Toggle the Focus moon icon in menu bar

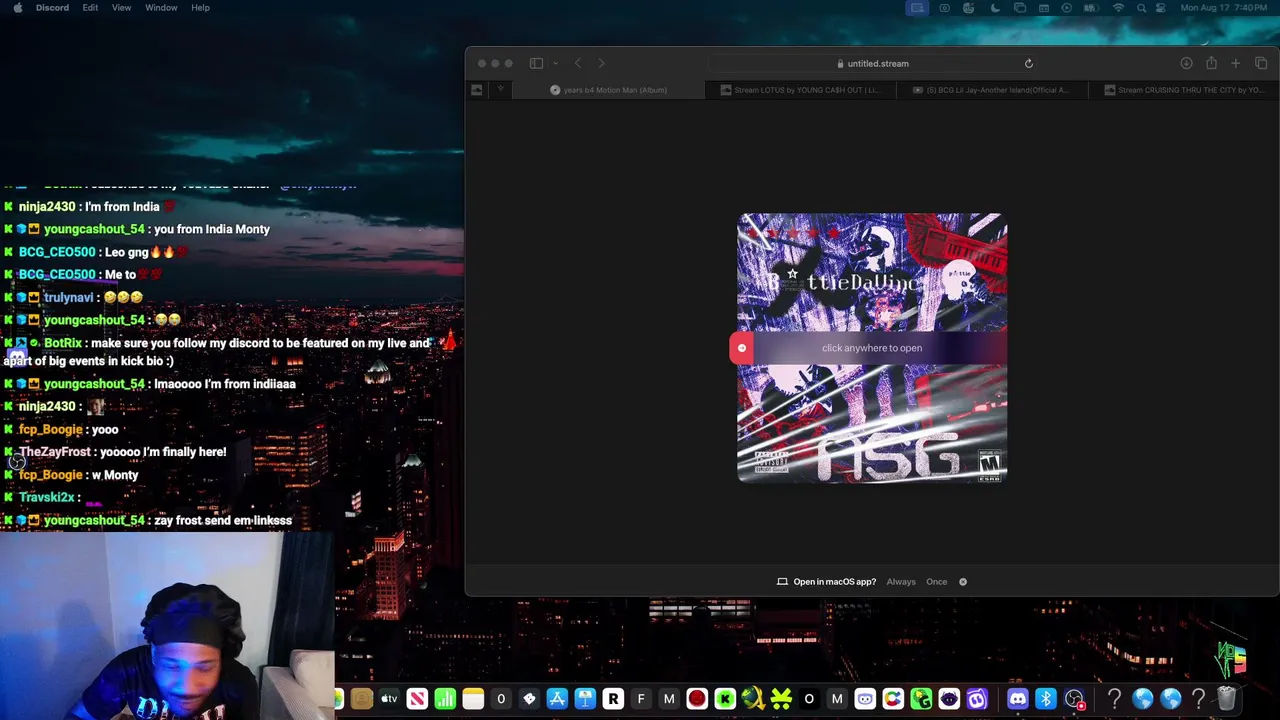994,8
